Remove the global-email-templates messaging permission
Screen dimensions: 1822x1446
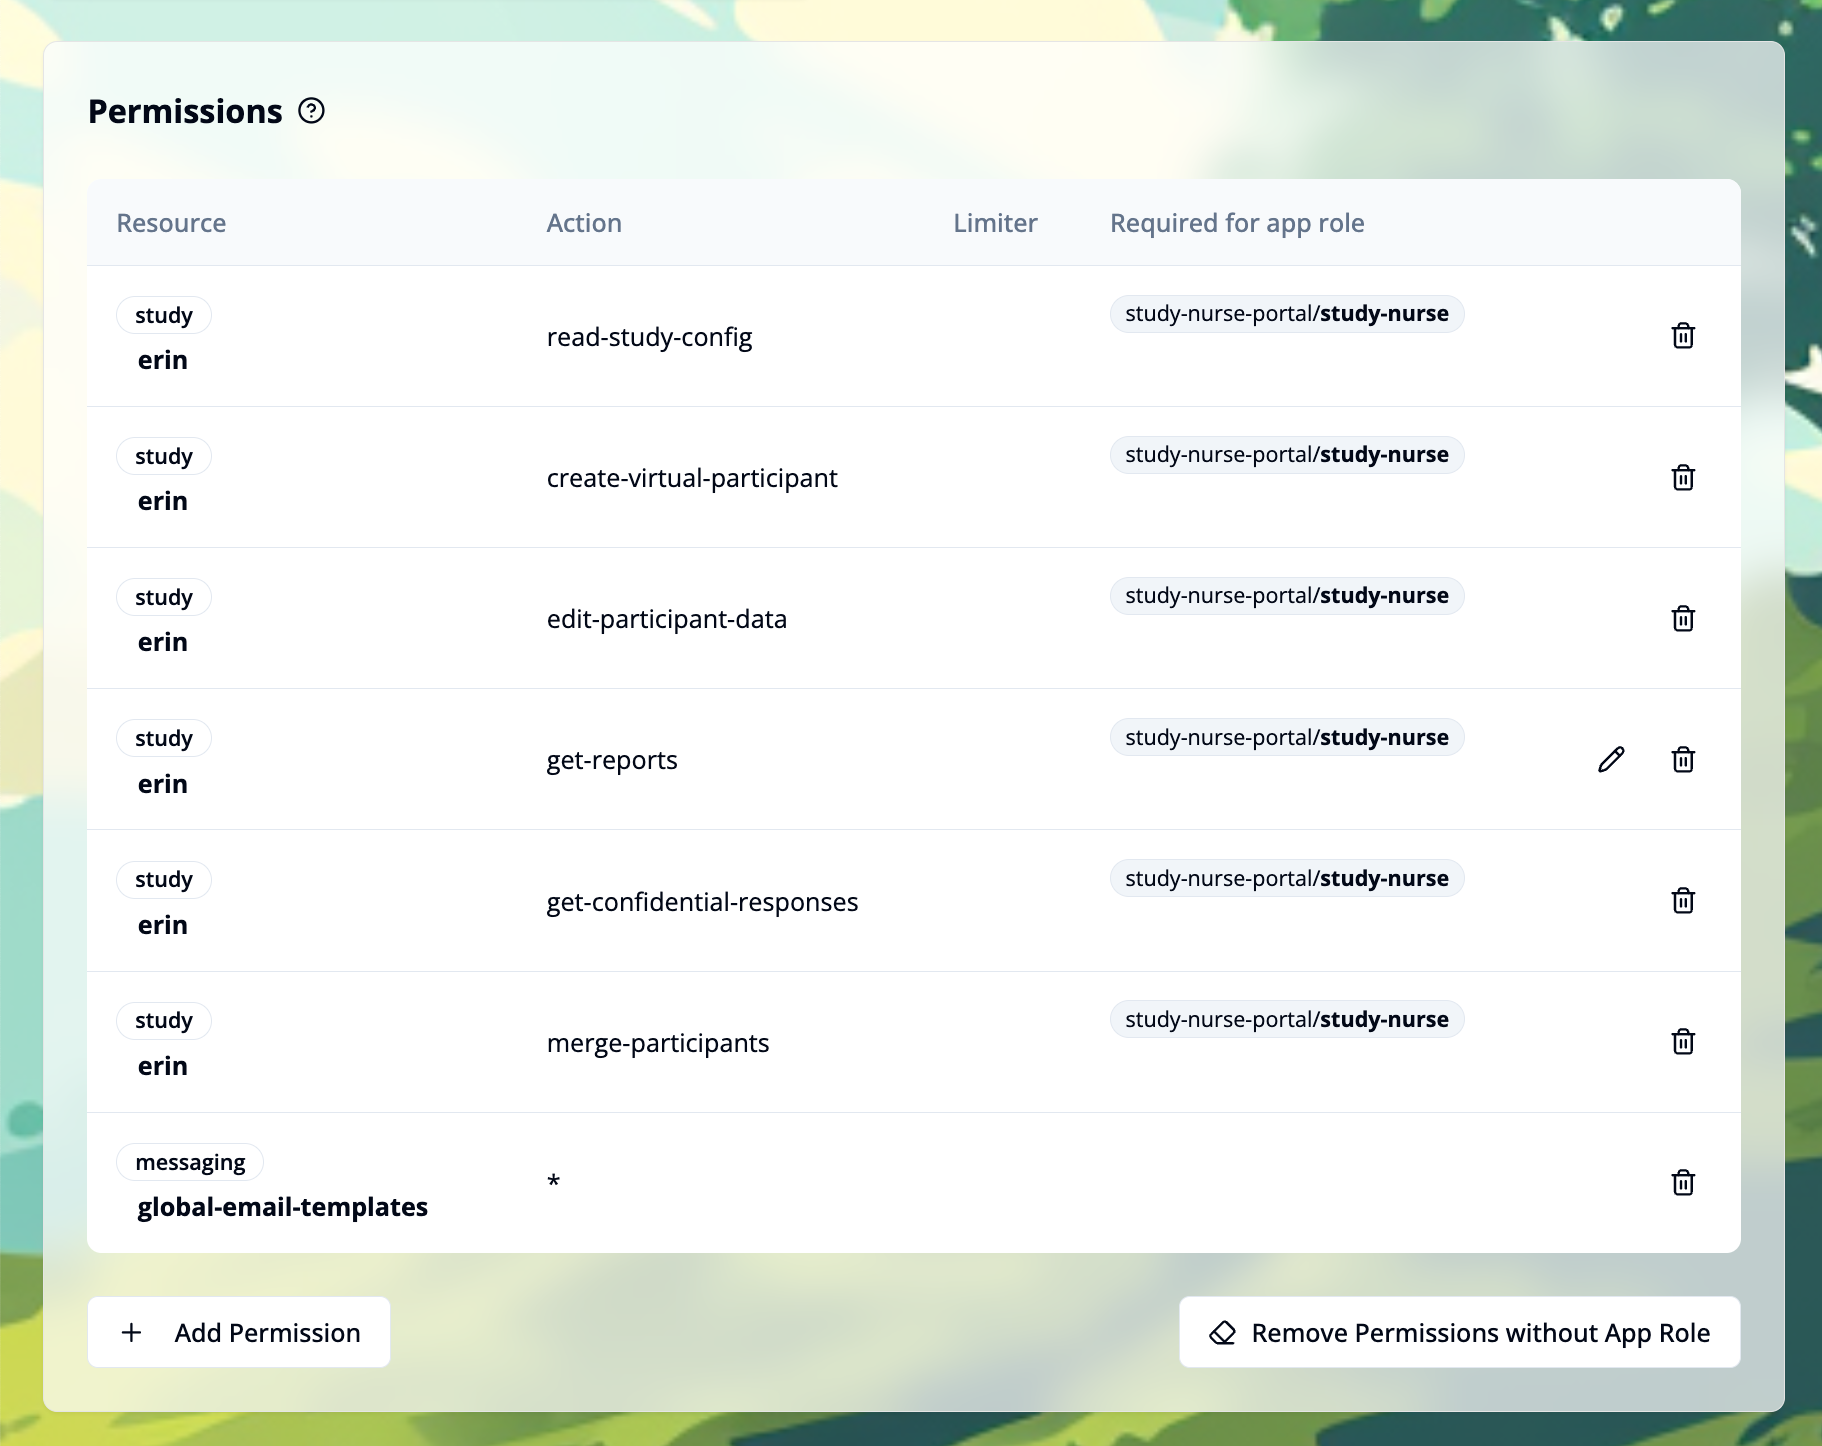point(1683,1183)
